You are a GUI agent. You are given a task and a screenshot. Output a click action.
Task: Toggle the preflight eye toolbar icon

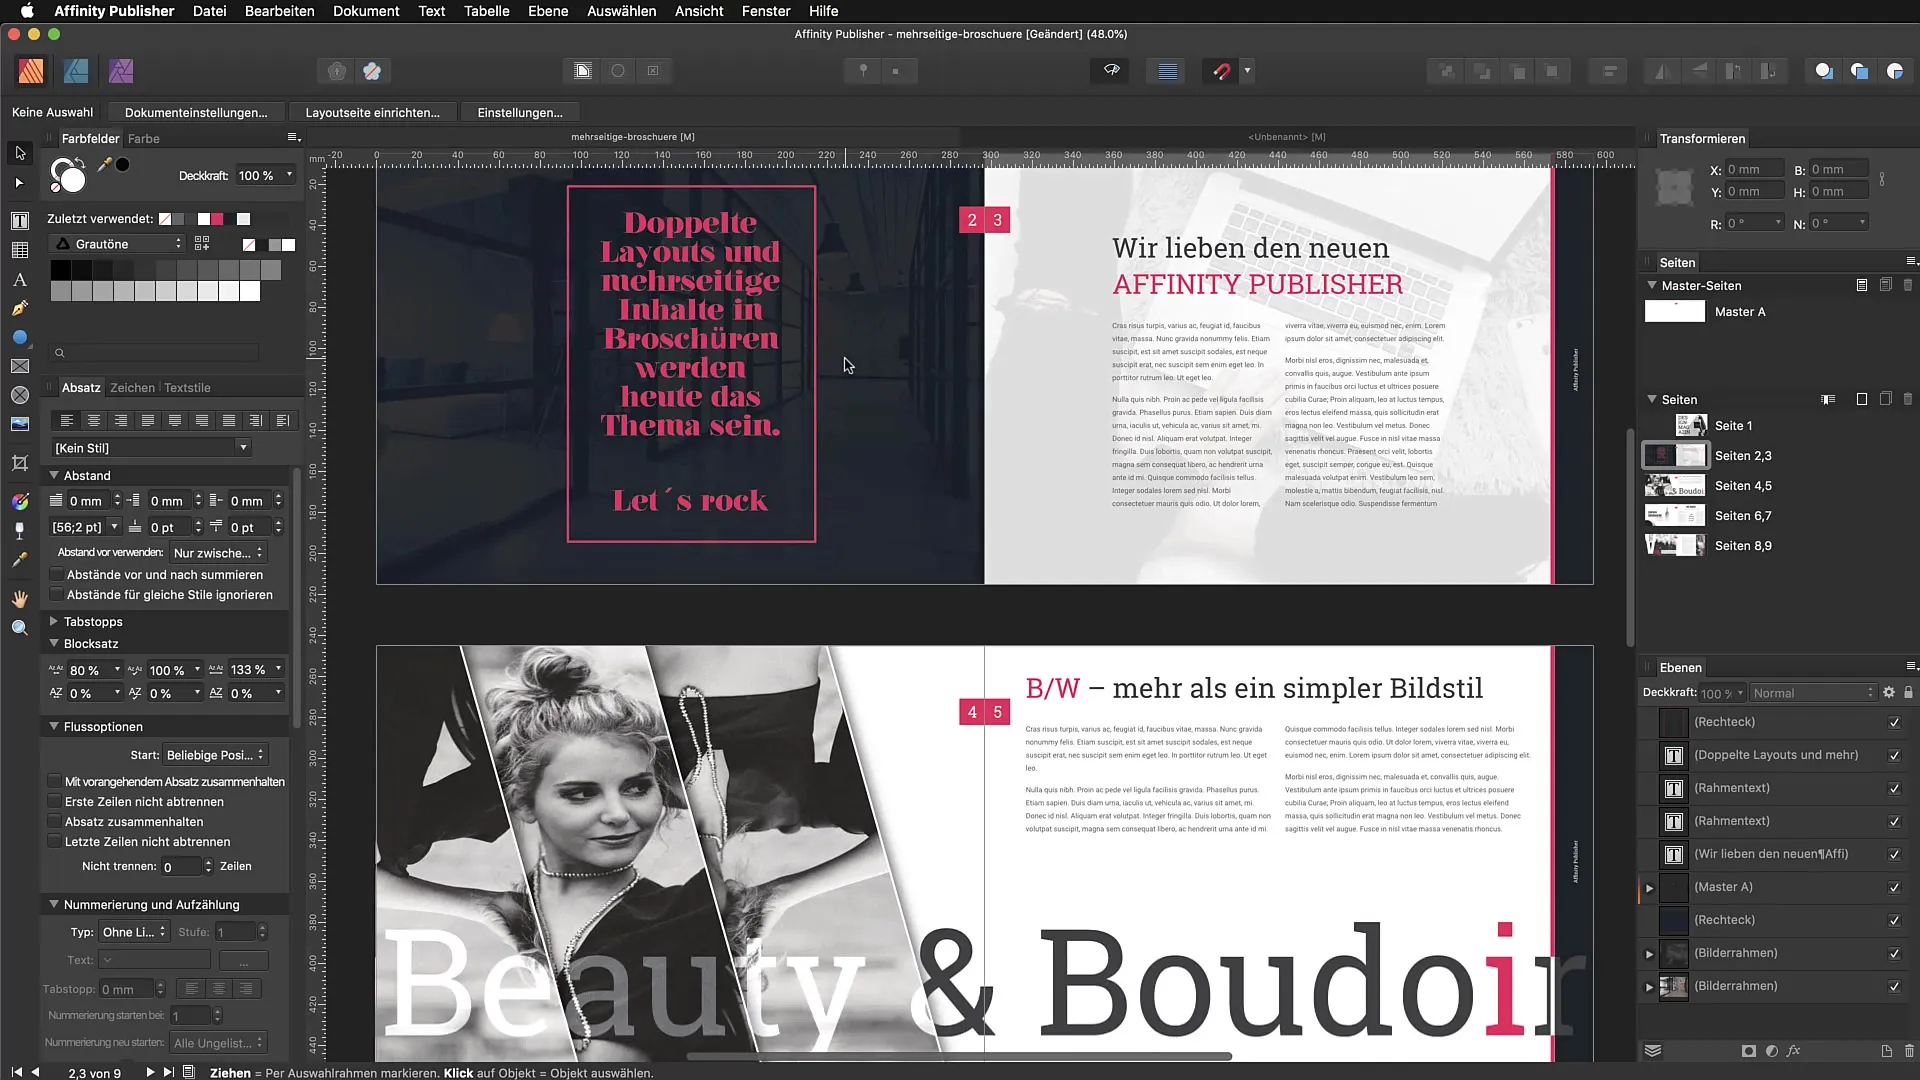pyautogui.click(x=1111, y=71)
